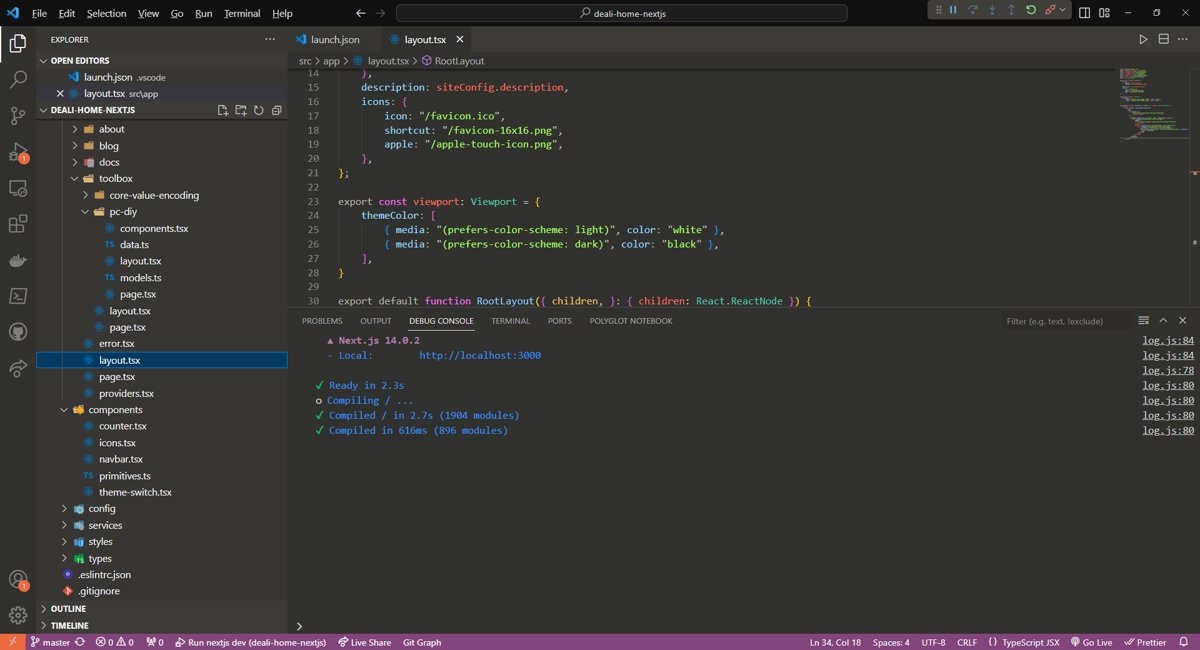Open the GitHub view in activity bar

[18, 332]
